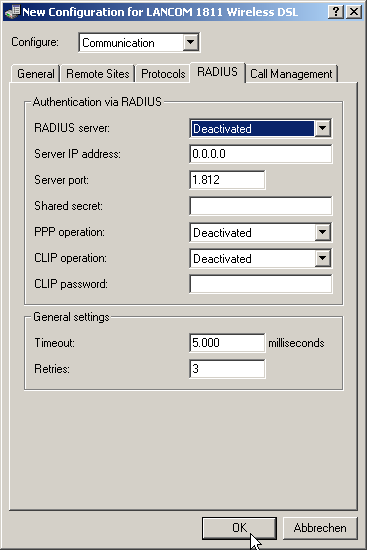
Task: Switch to the General tab
Action: (35, 74)
